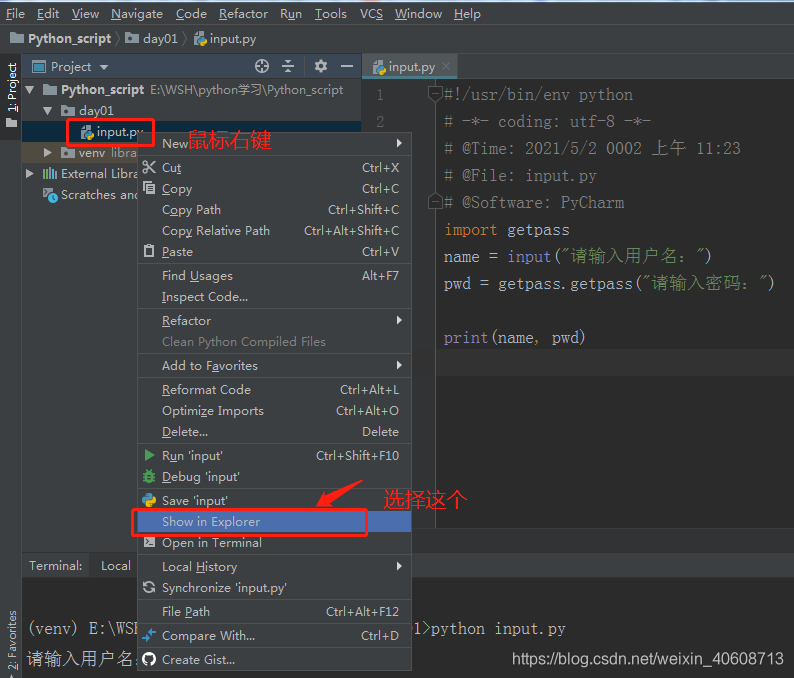
Task: Open the View menu
Action: 85,14
